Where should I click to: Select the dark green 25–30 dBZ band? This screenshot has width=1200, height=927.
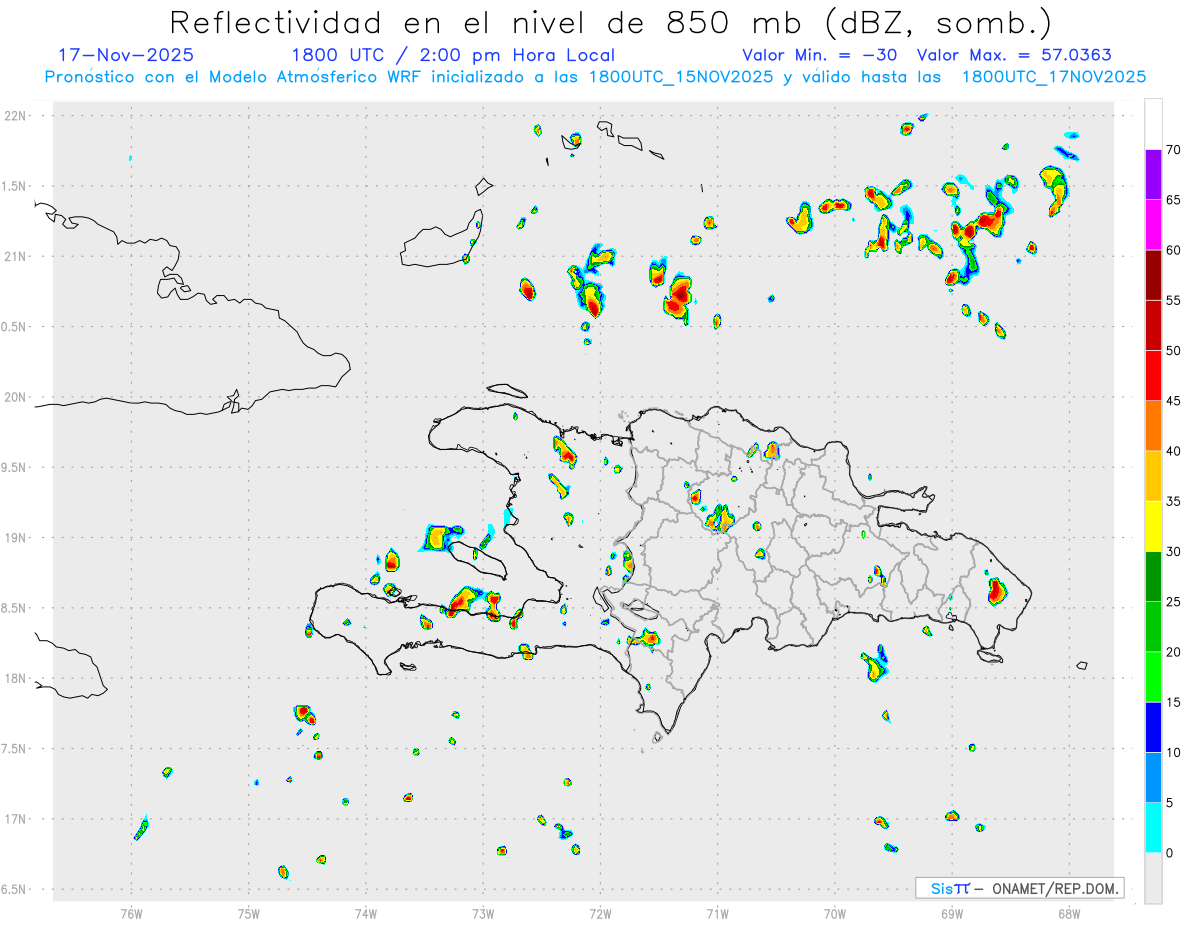pyautogui.click(x=1153, y=577)
